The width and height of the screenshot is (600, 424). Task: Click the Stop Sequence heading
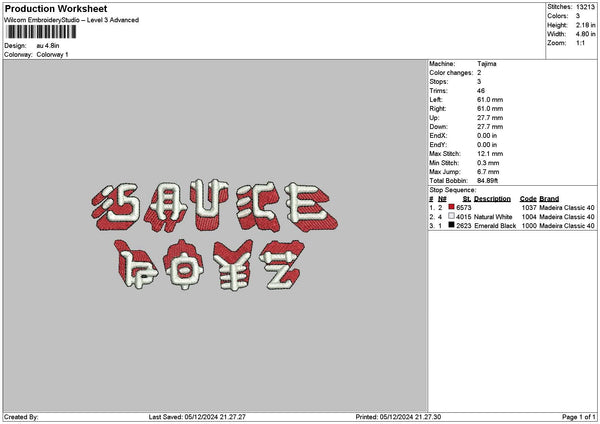tap(452, 190)
